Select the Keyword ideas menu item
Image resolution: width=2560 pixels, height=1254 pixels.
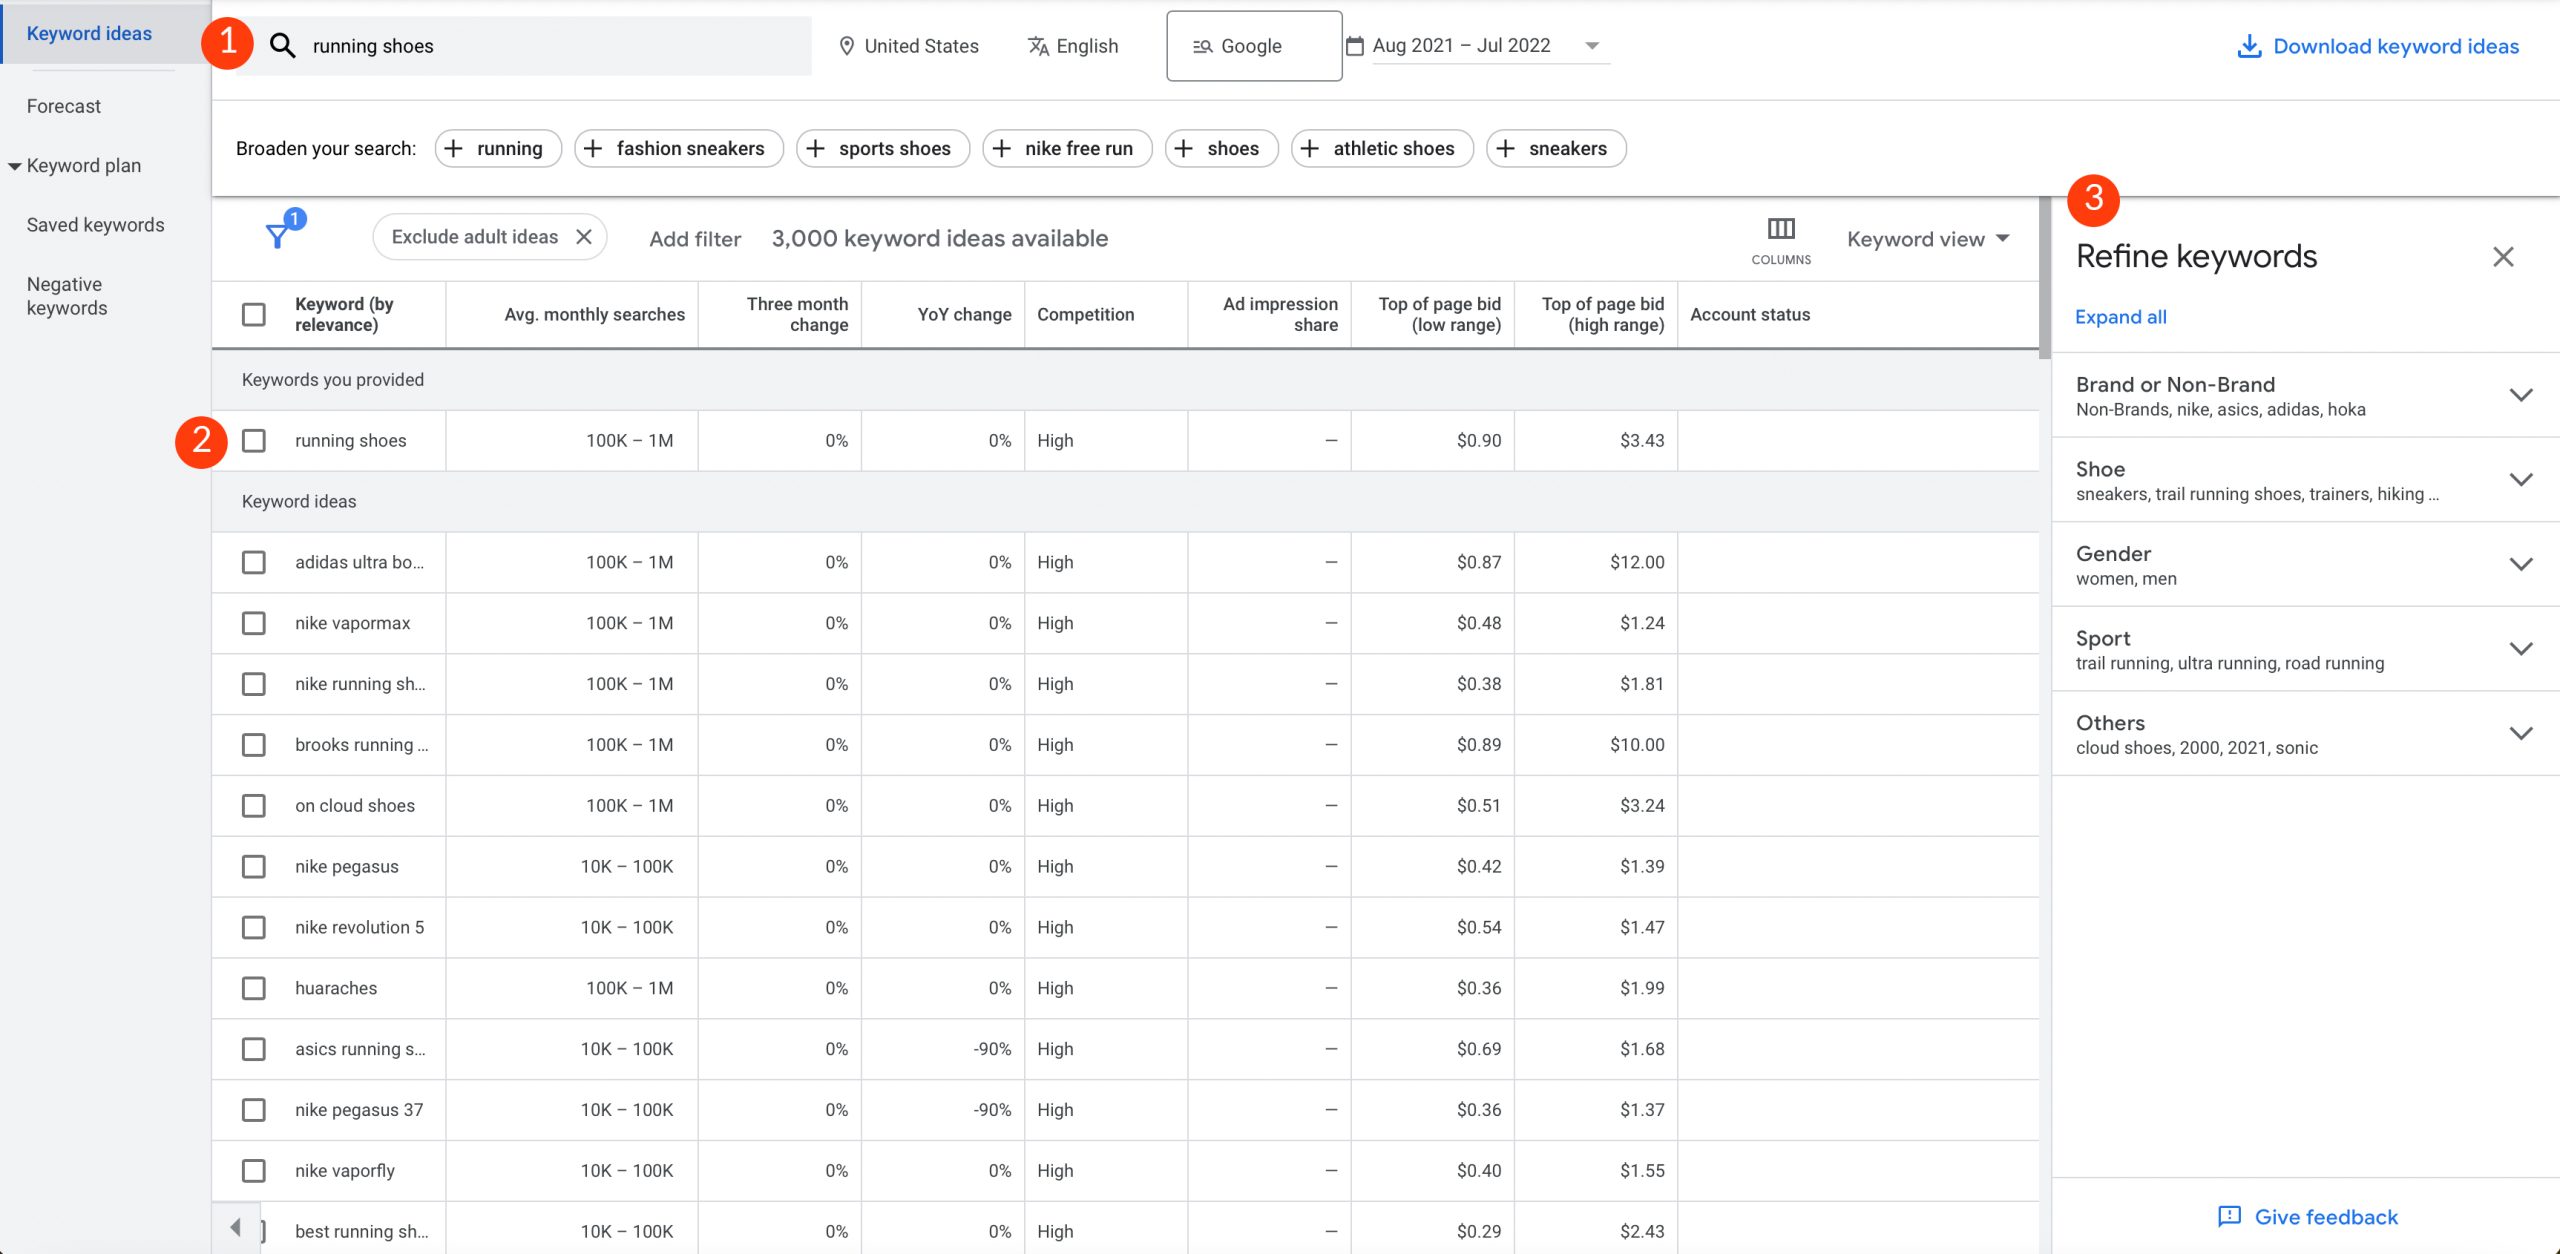click(x=88, y=33)
